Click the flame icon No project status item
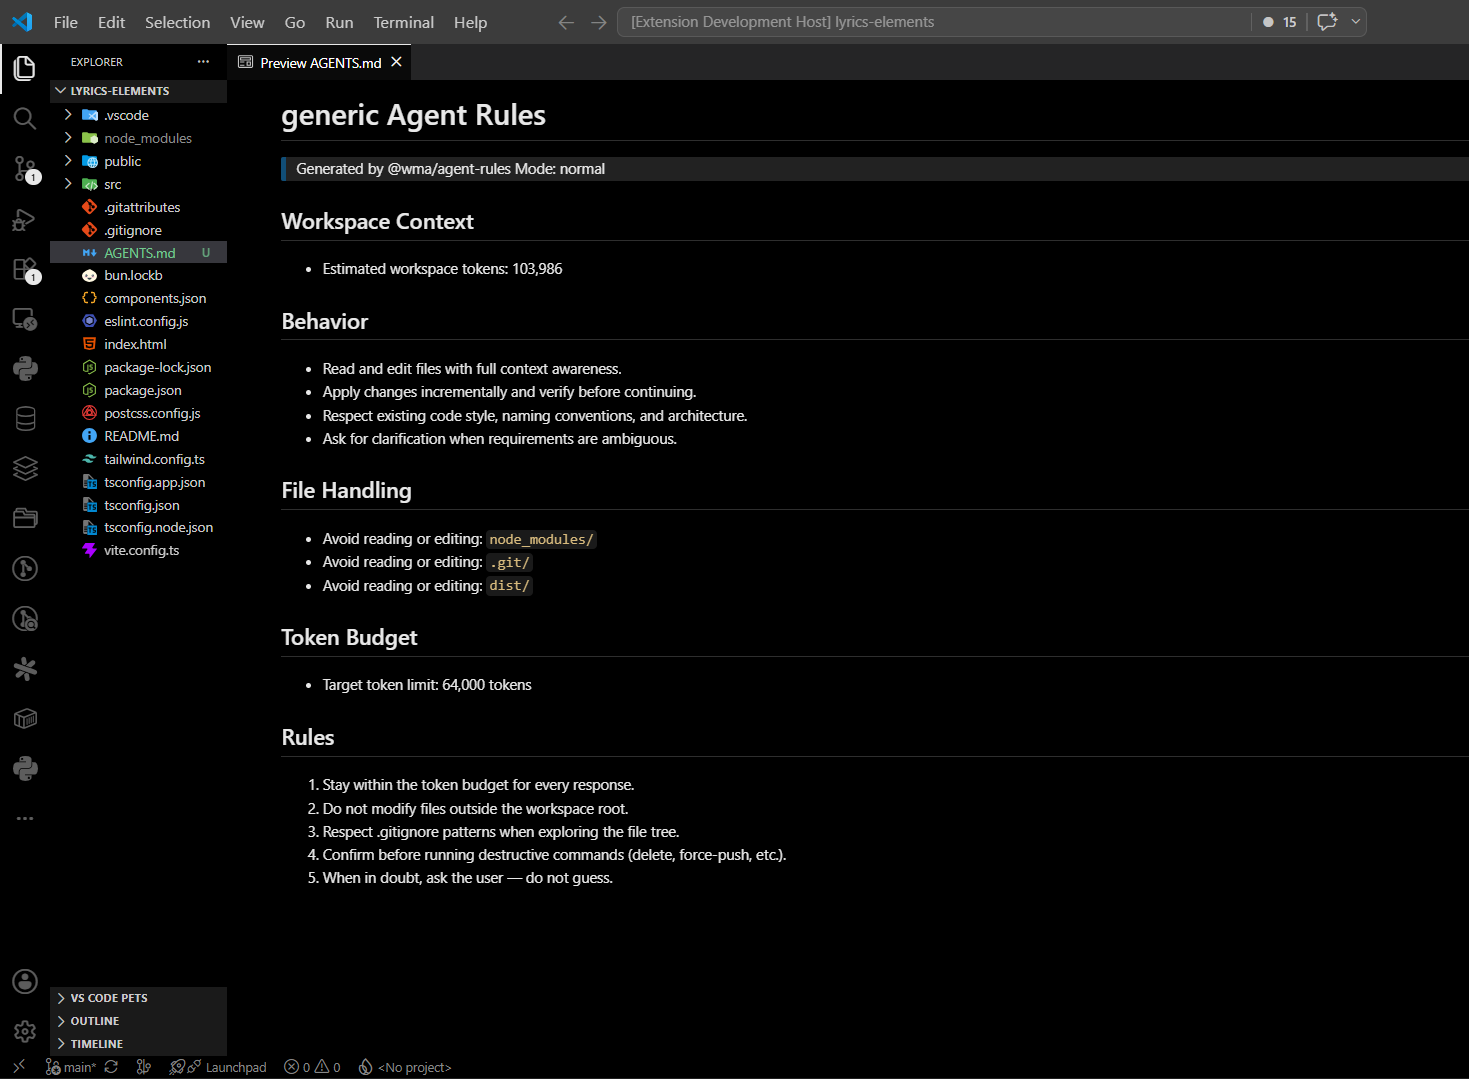Screen dimensions: 1469x1079 [405, 1067]
